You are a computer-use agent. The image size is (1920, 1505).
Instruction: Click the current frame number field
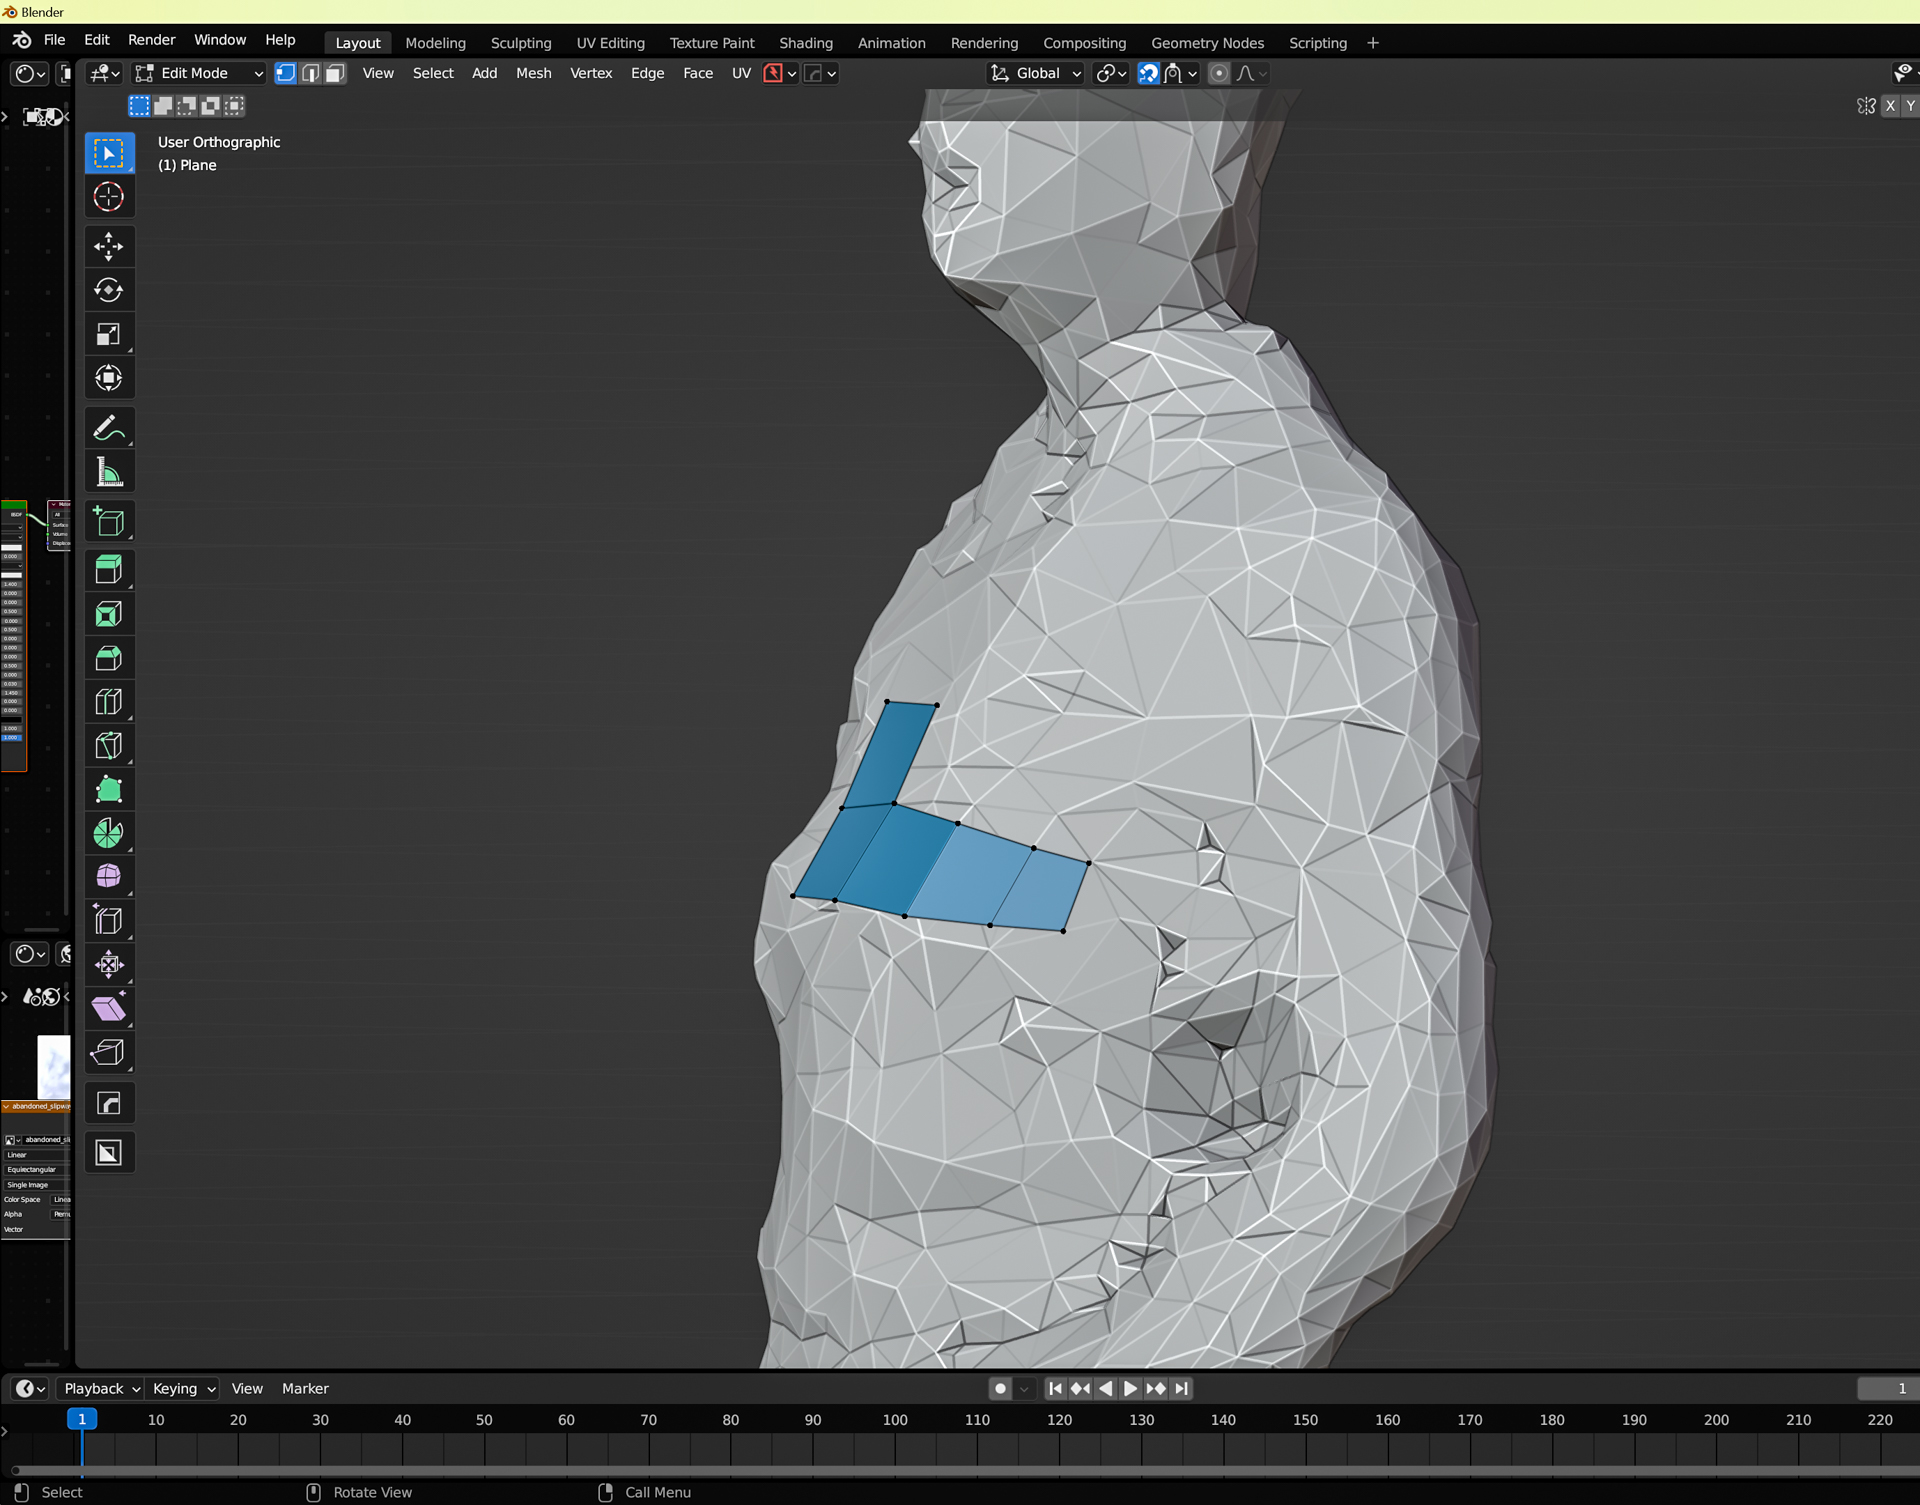1888,1388
